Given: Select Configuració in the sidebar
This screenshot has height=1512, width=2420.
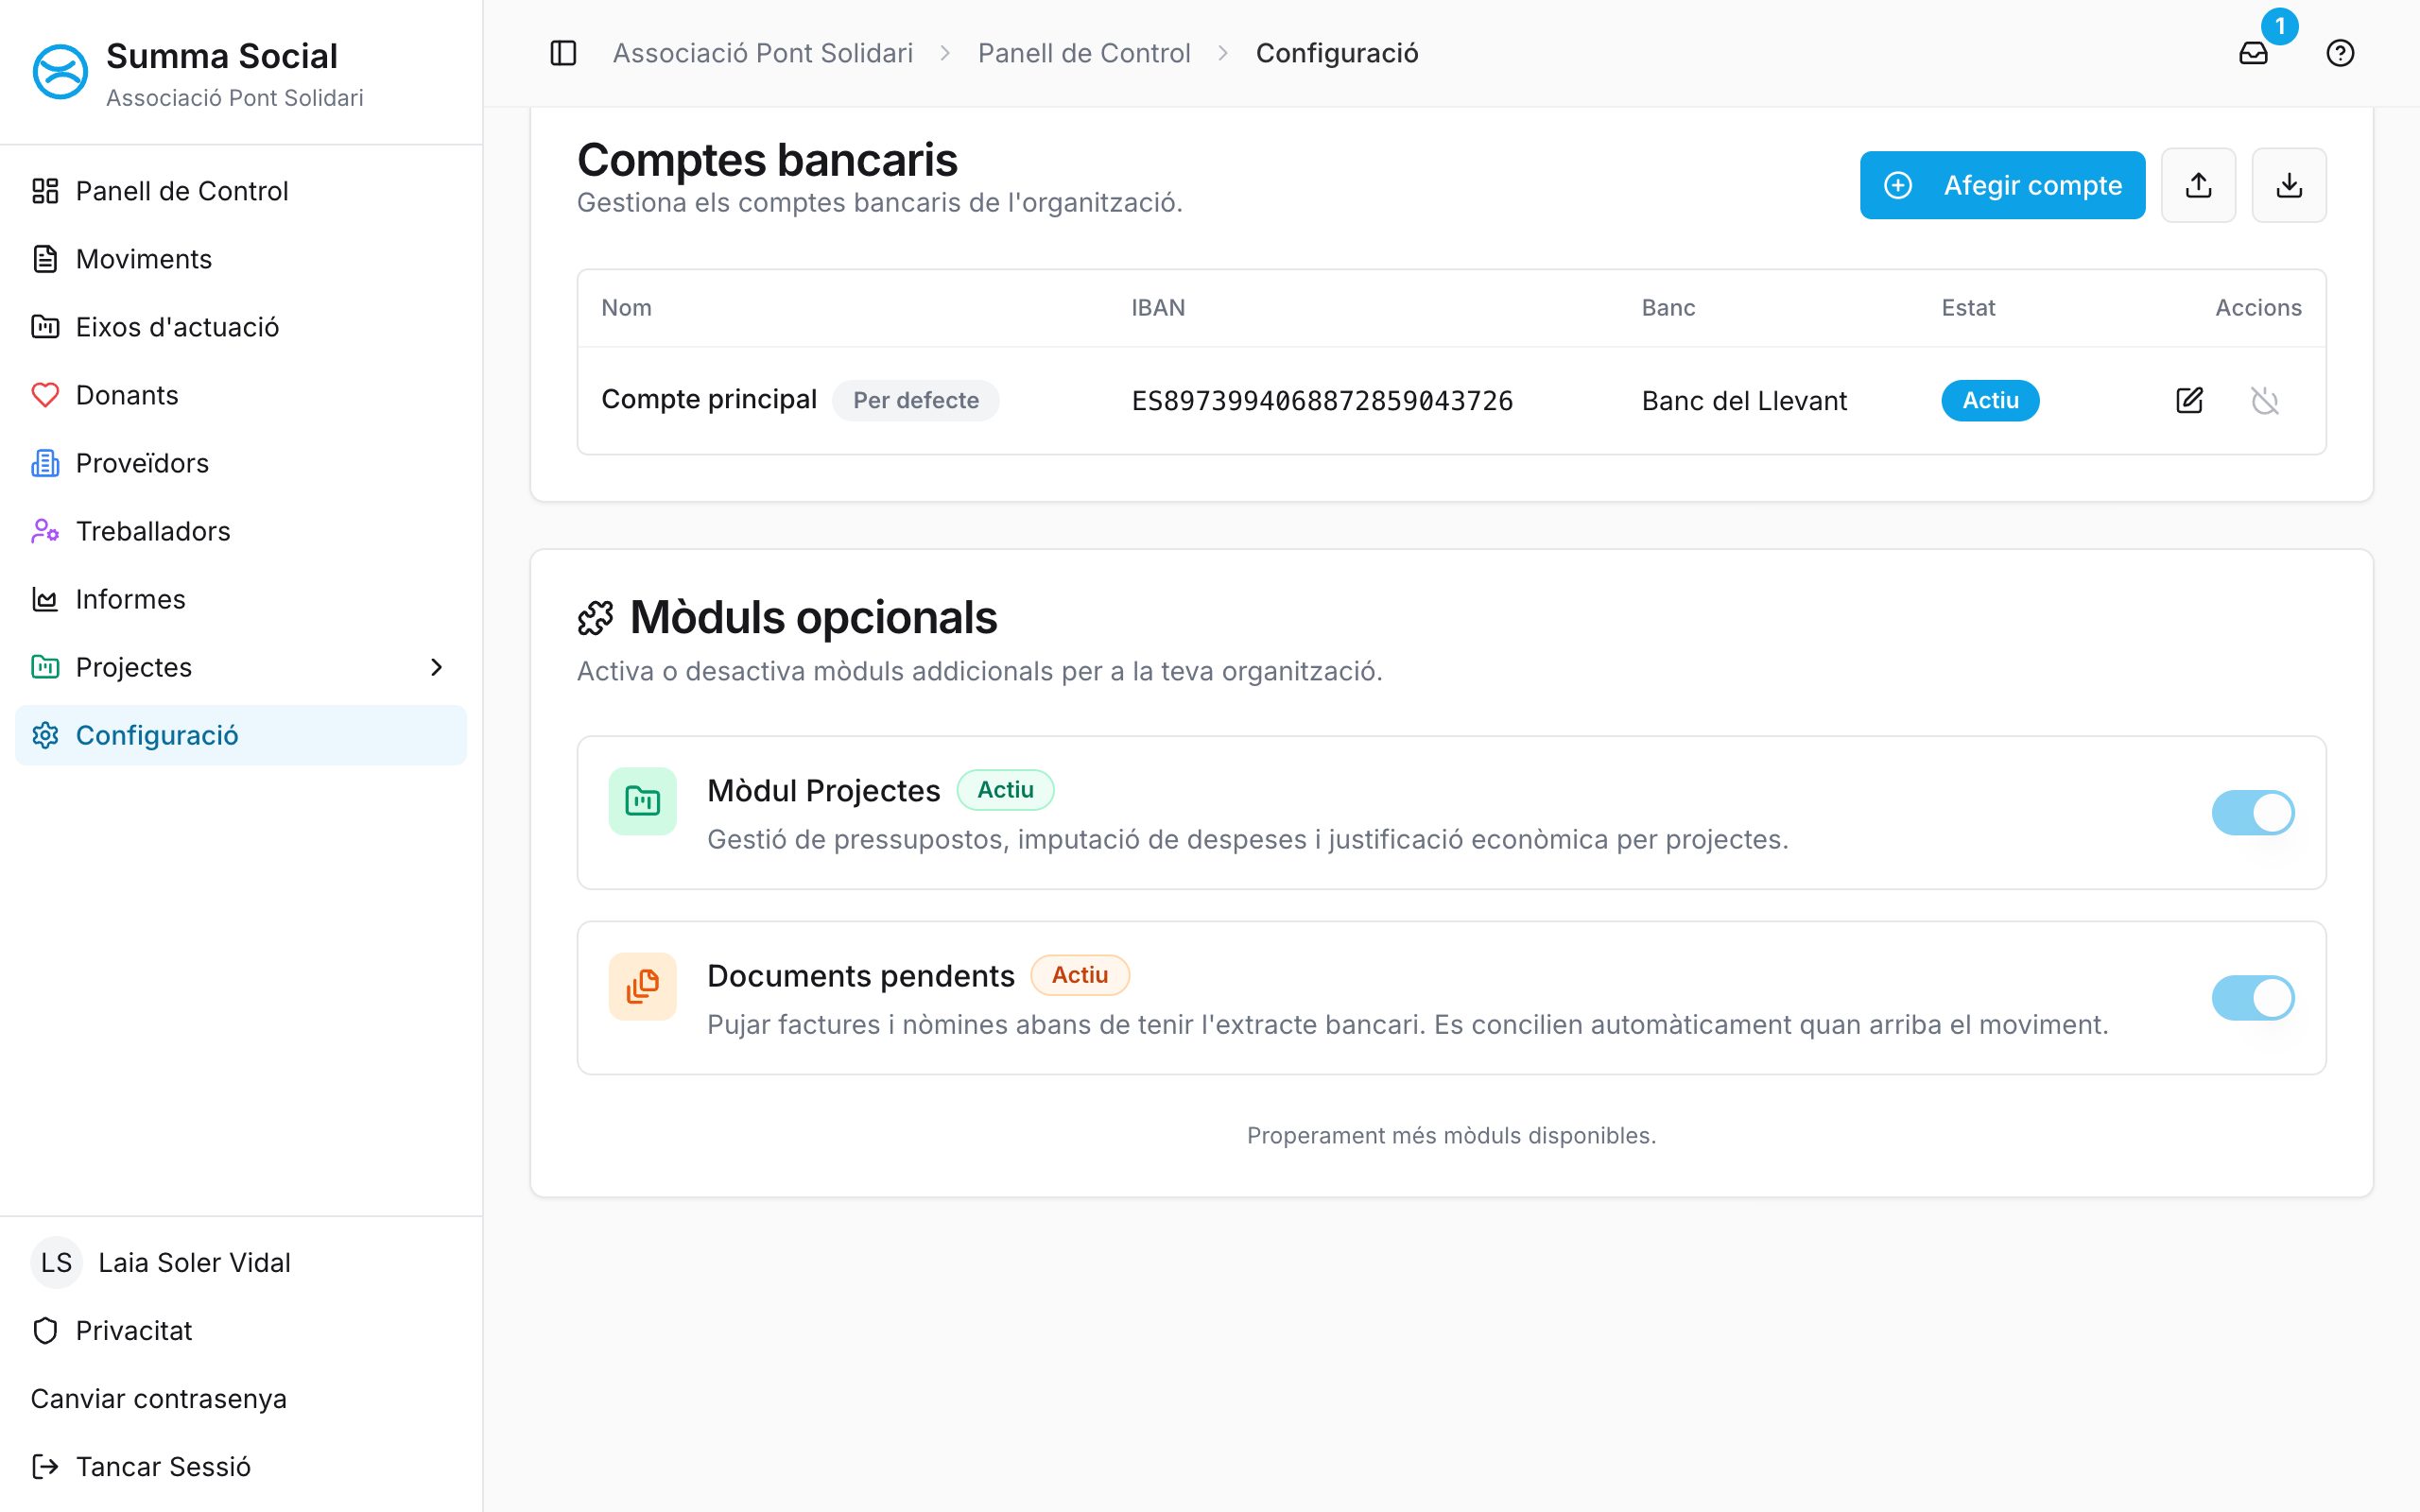Looking at the screenshot, I should (241, 735).
